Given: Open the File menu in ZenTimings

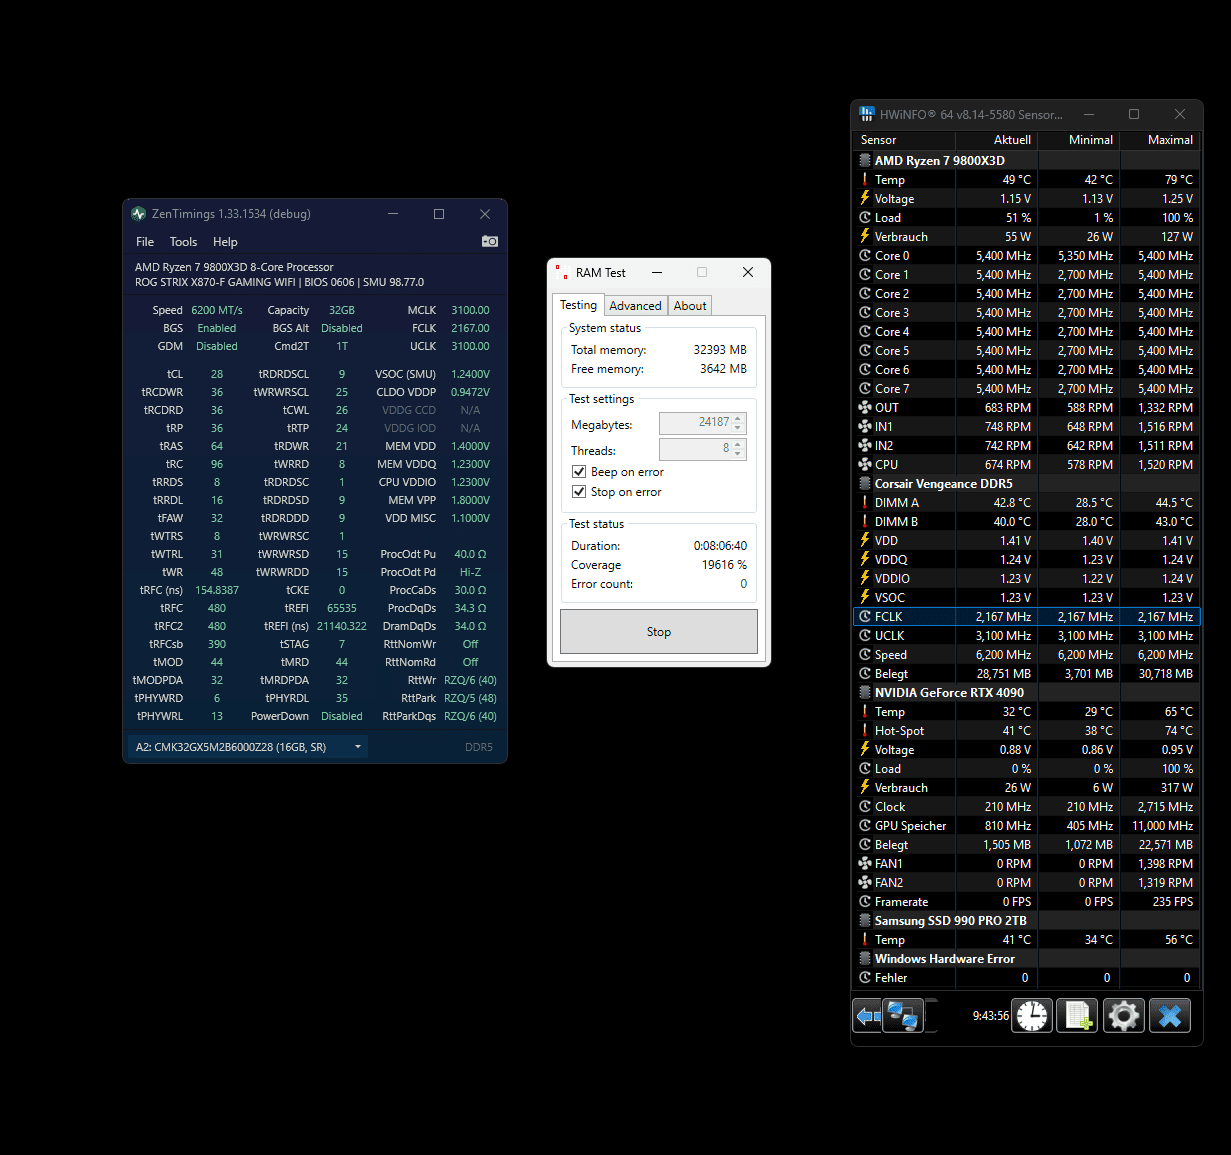Looking at the screenshot, I should [x=145, y=242].
